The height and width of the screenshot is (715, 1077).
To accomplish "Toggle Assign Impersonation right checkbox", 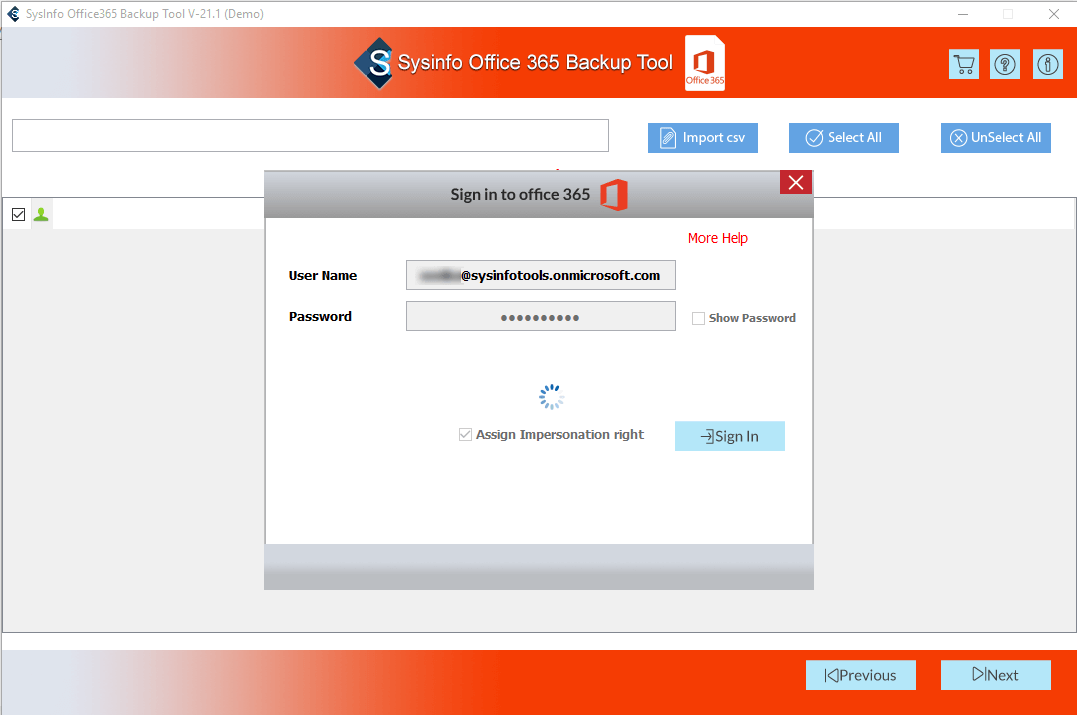I will 465,434.
